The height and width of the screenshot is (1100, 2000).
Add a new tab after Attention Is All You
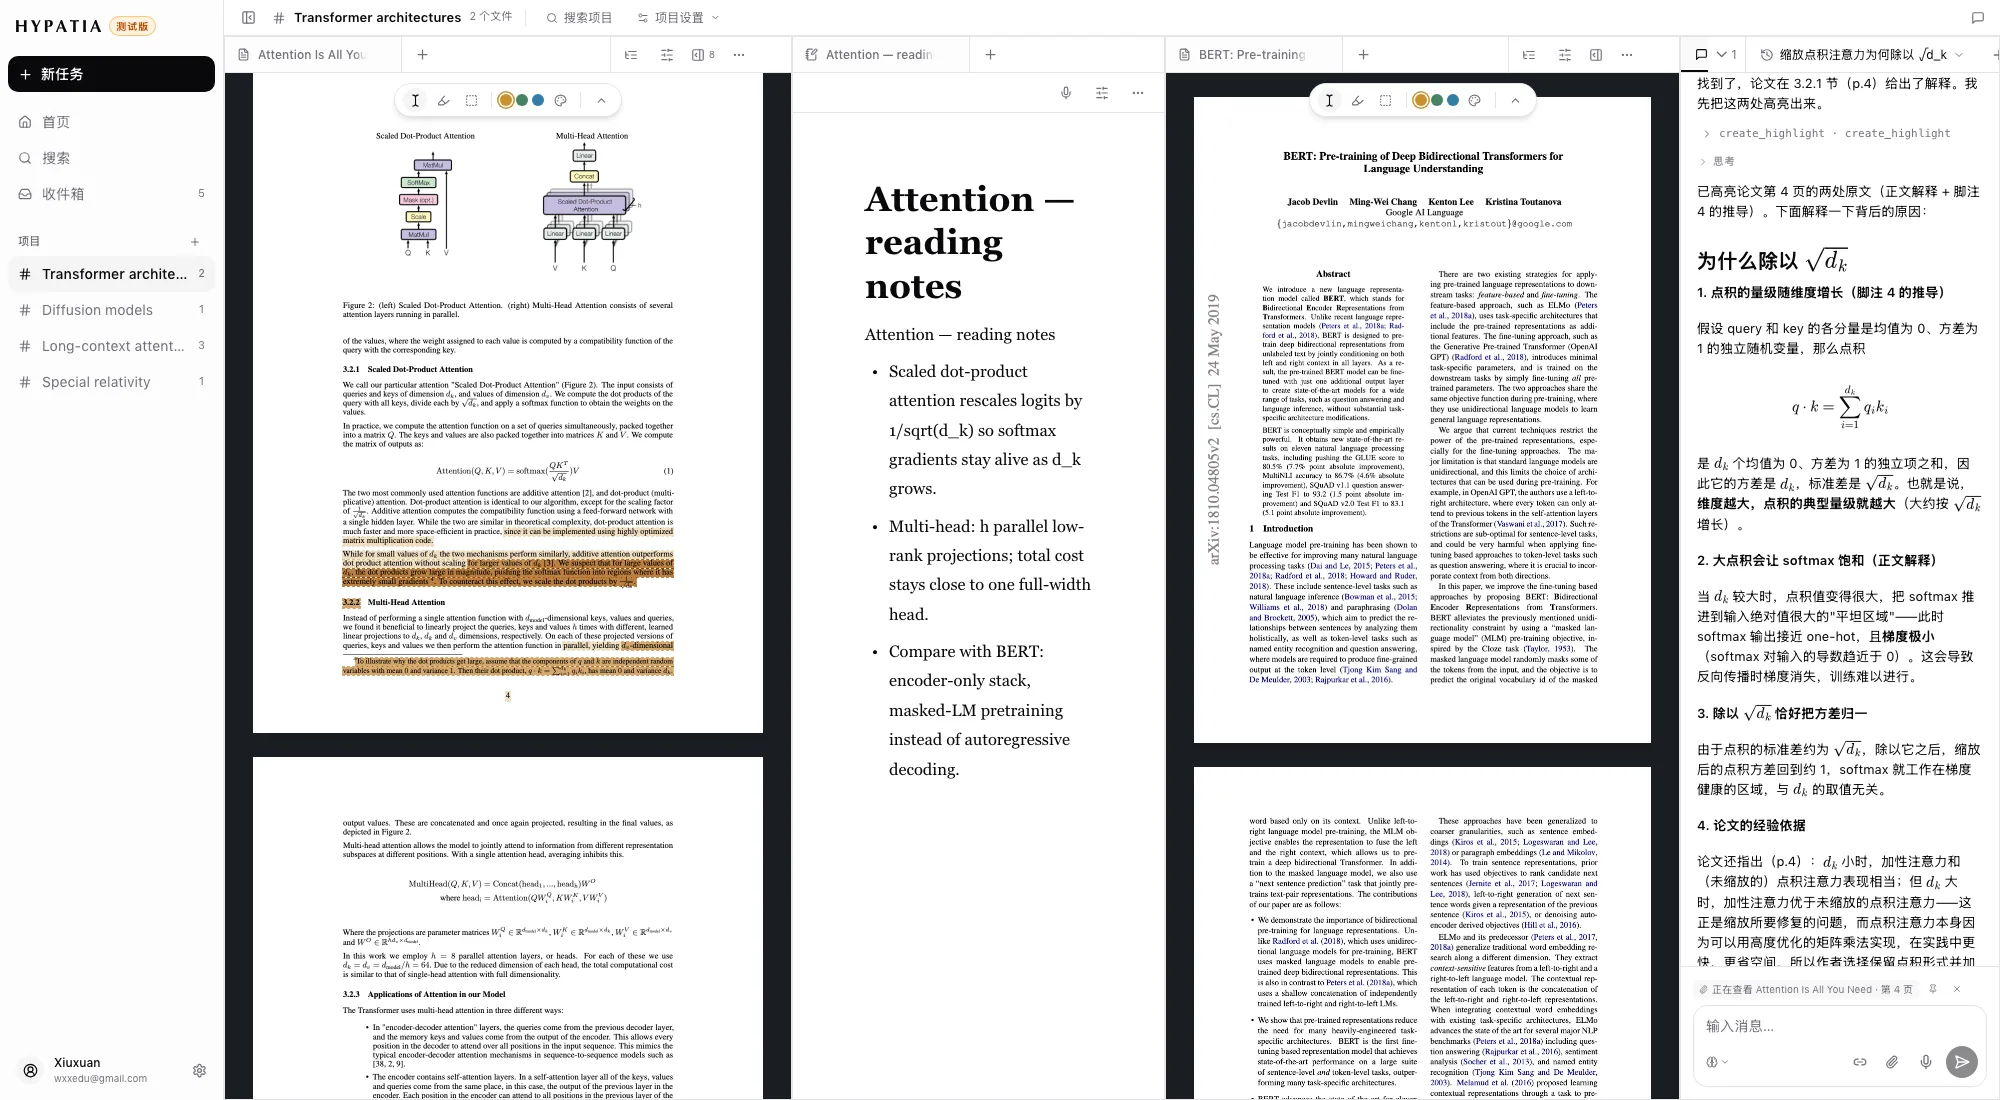point(422,55)
